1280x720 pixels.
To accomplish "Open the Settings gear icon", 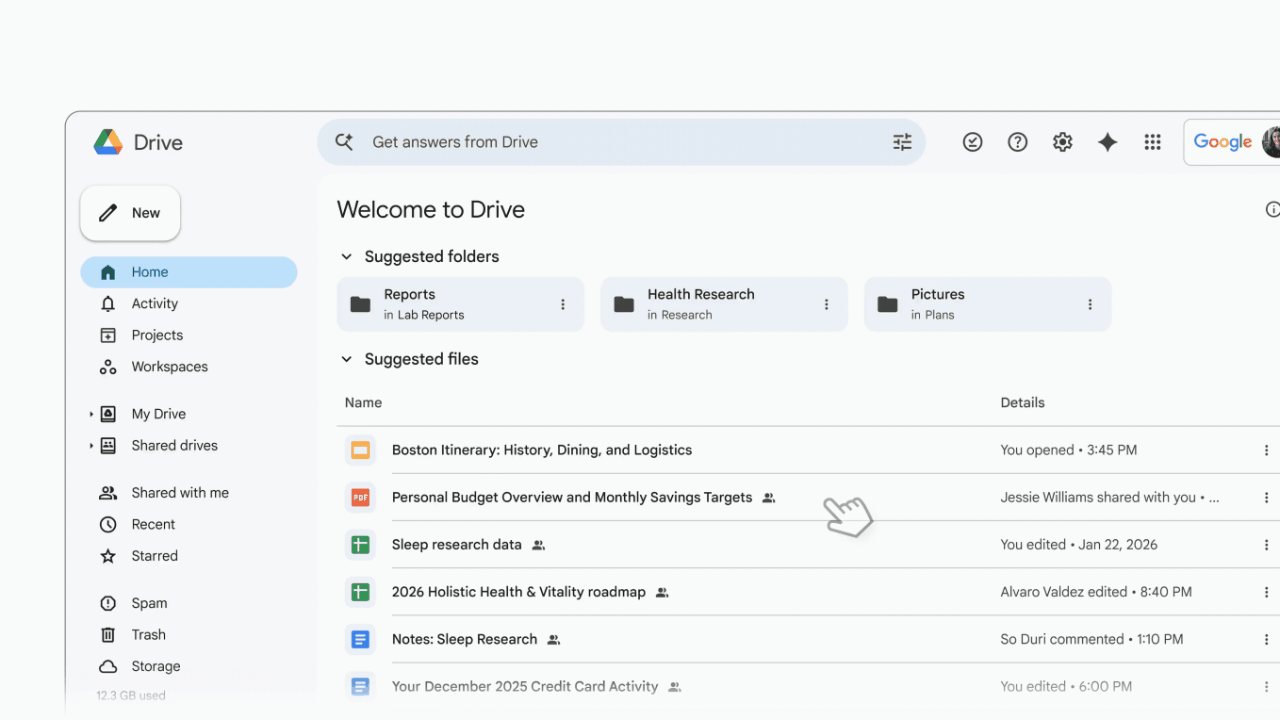I will tap(1062, 142).
